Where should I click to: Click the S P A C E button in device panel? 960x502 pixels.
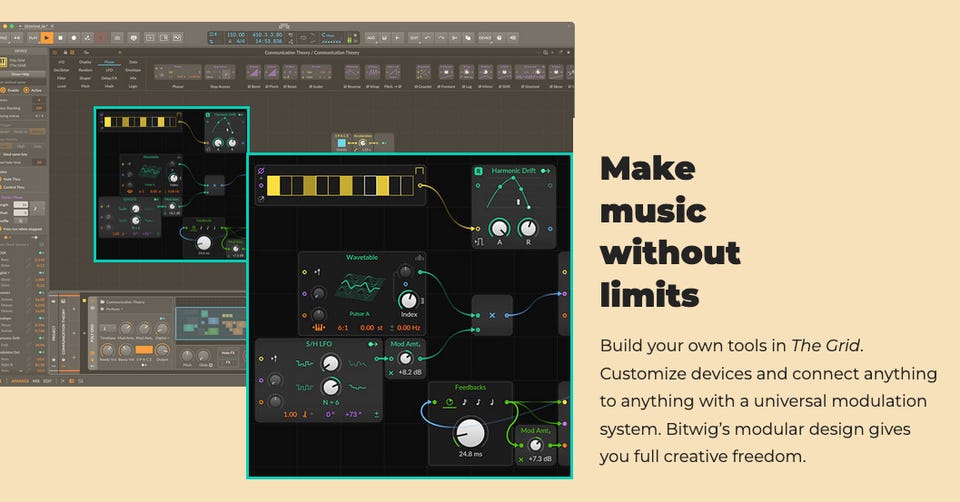(x=144, y=350)
